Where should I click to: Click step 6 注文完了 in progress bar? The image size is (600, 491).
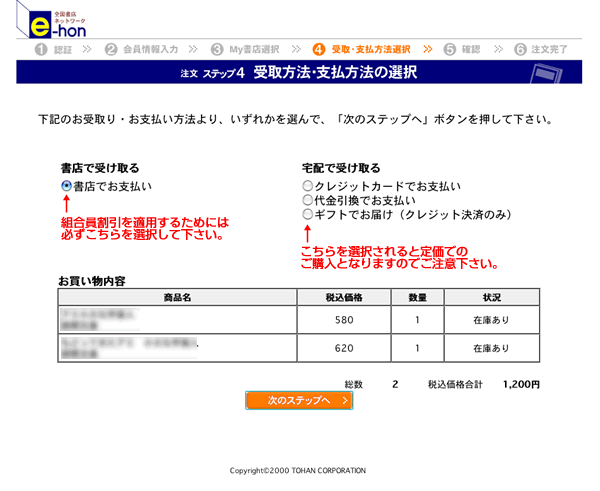541,49
